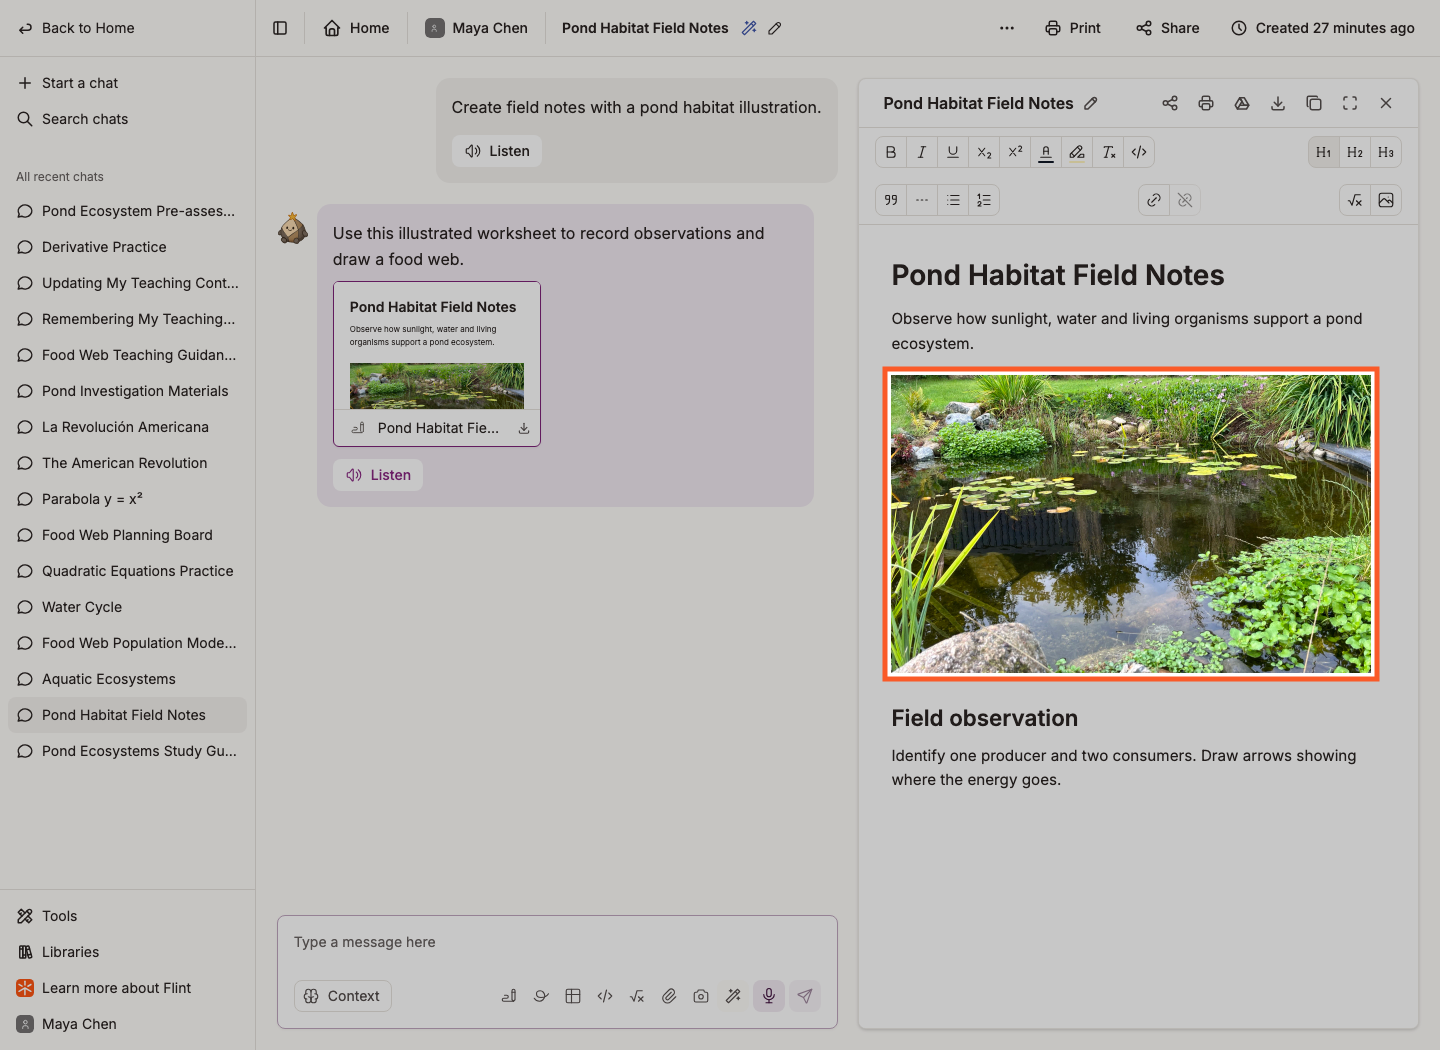Open the Context selector in message box
Viewport: 1440px width, 1050px height.
pos(343,996)
